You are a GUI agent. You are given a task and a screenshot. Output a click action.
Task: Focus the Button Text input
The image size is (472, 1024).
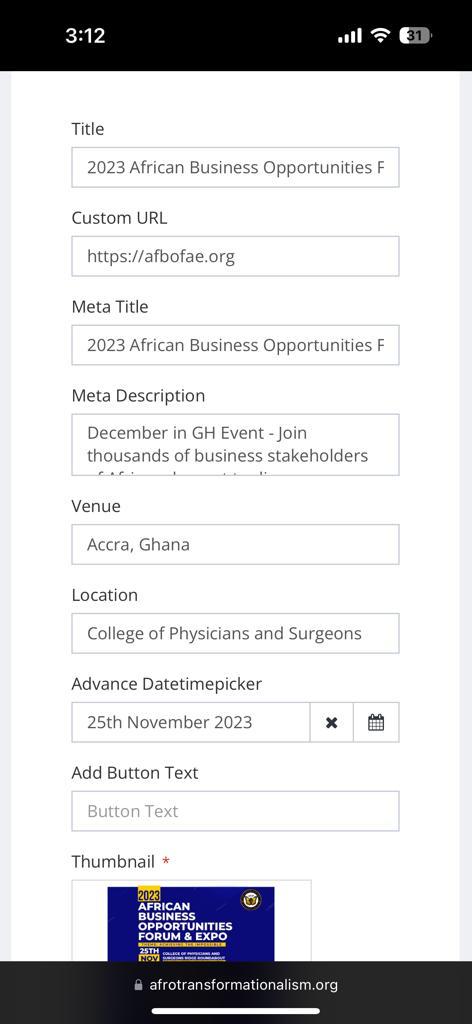[x=235, y=811]
